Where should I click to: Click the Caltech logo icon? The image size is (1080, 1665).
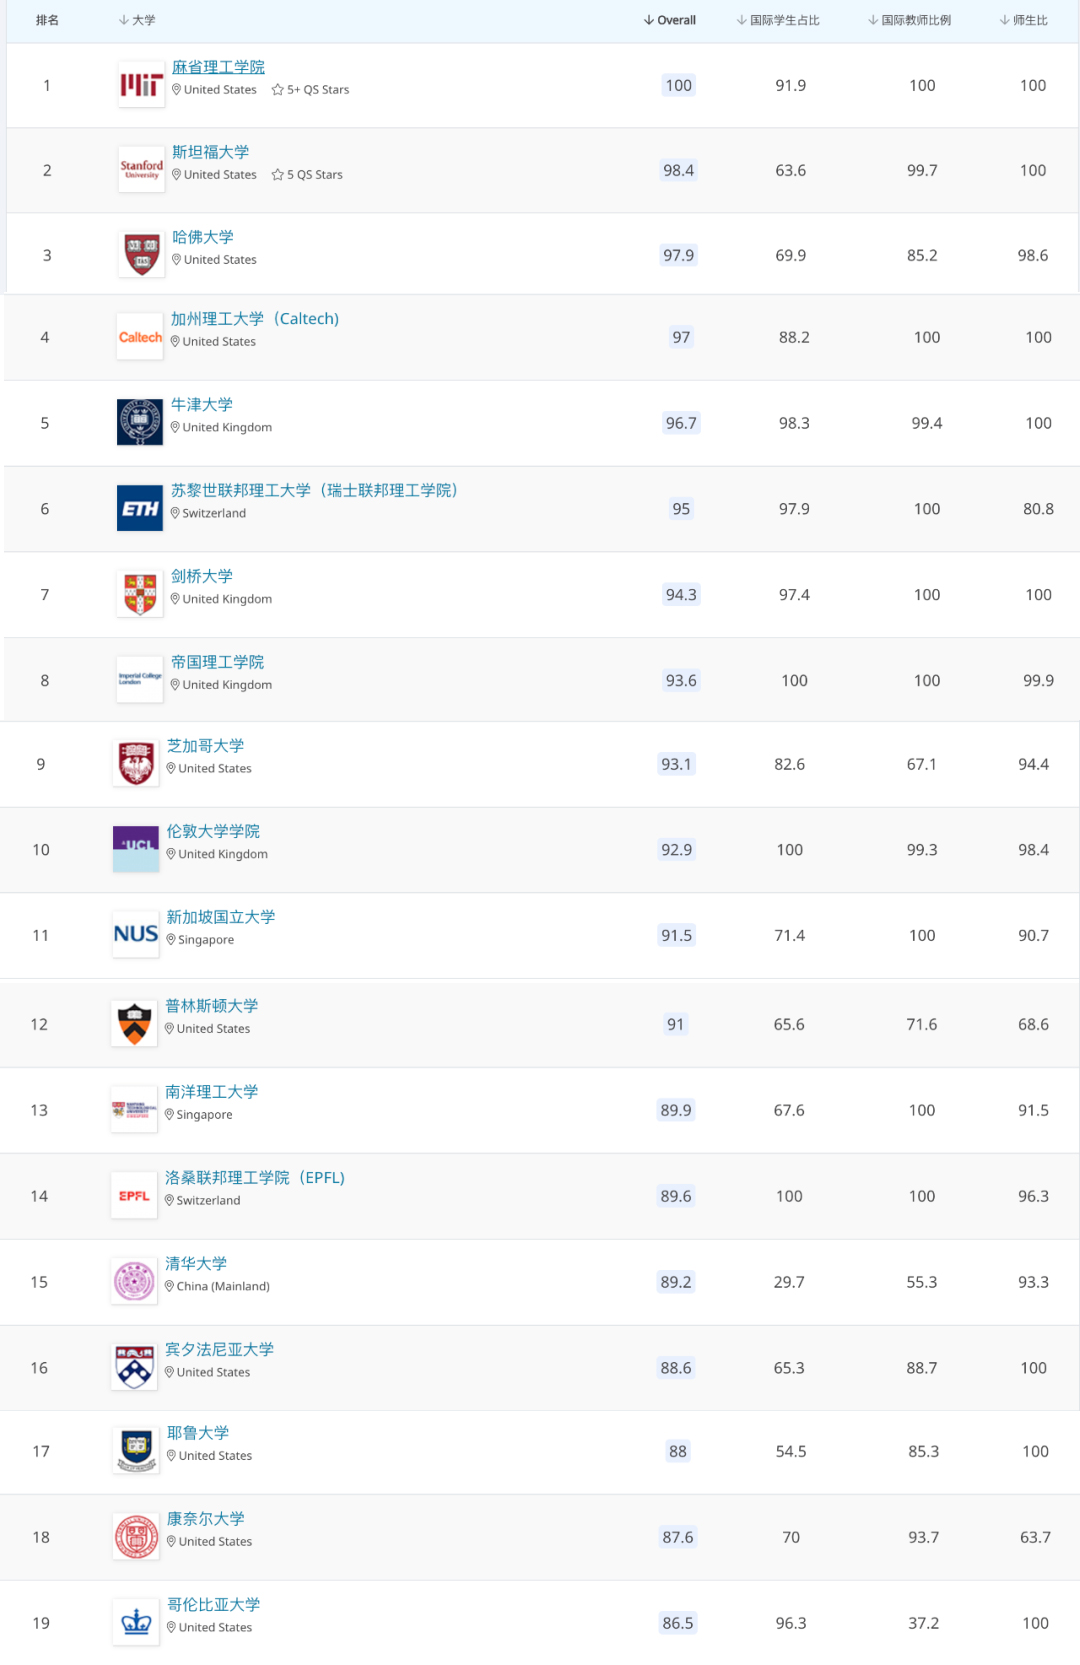(140, 338)
